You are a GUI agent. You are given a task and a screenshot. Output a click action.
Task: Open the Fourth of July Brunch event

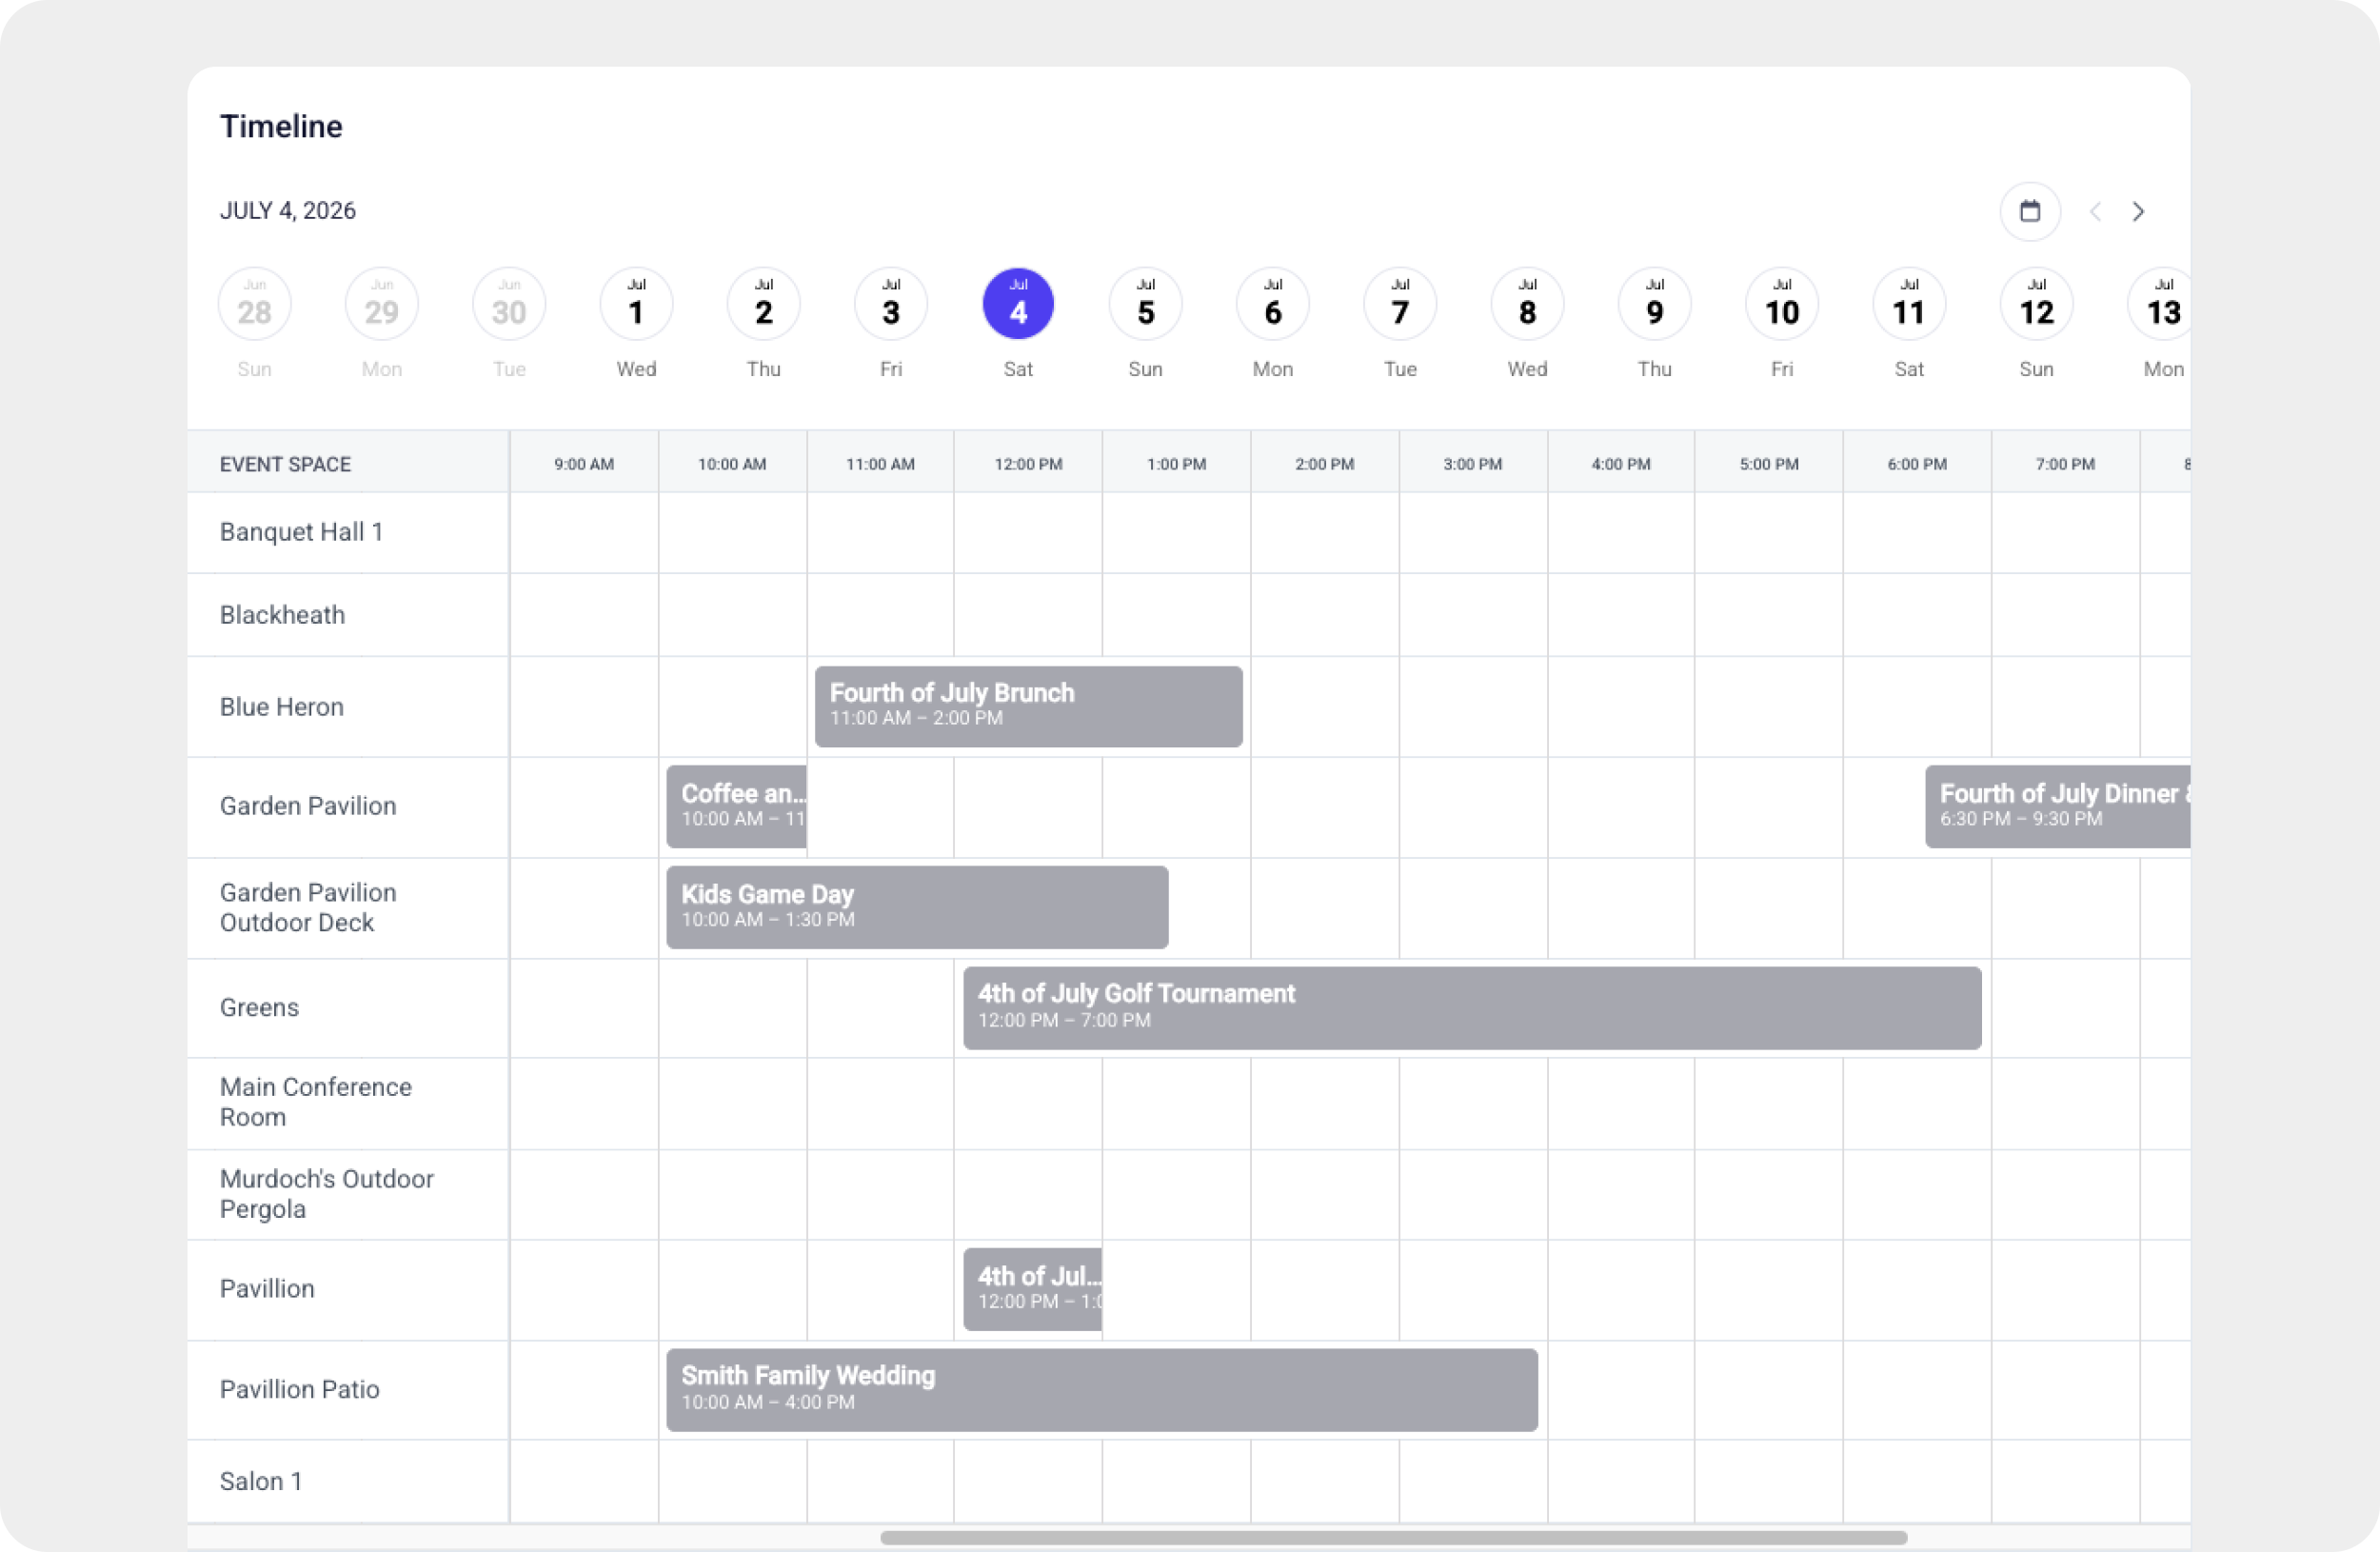(1028, 706)
